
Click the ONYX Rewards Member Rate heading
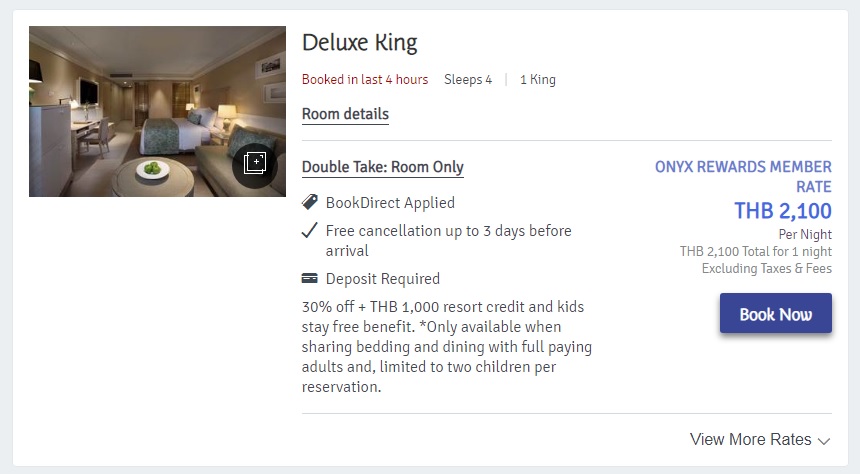click(x=743, y=177)
